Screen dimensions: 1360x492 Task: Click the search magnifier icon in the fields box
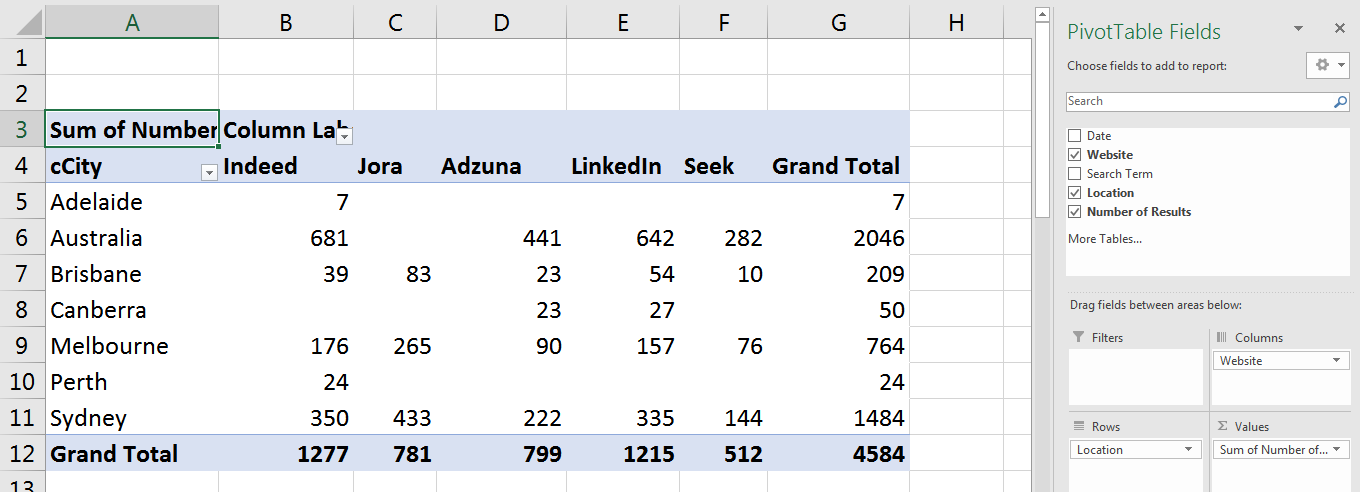click(1340, 102)
